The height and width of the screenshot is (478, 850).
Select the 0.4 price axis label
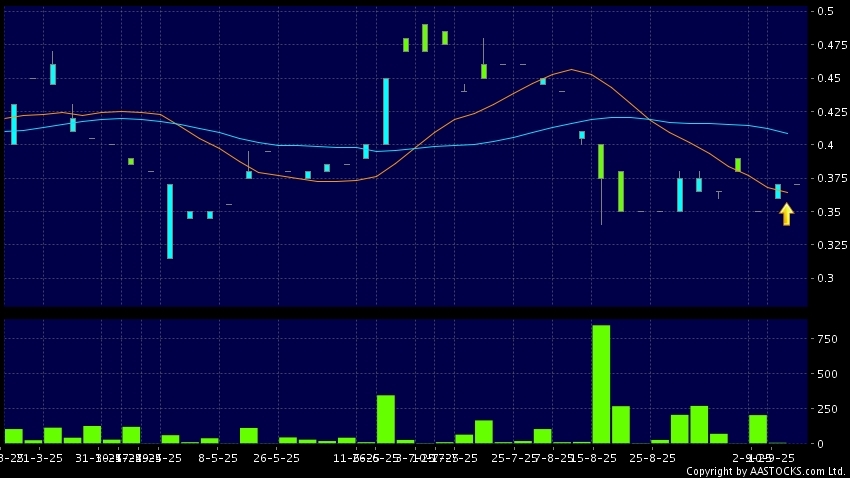pyautogui.click(x=826, y=145)
